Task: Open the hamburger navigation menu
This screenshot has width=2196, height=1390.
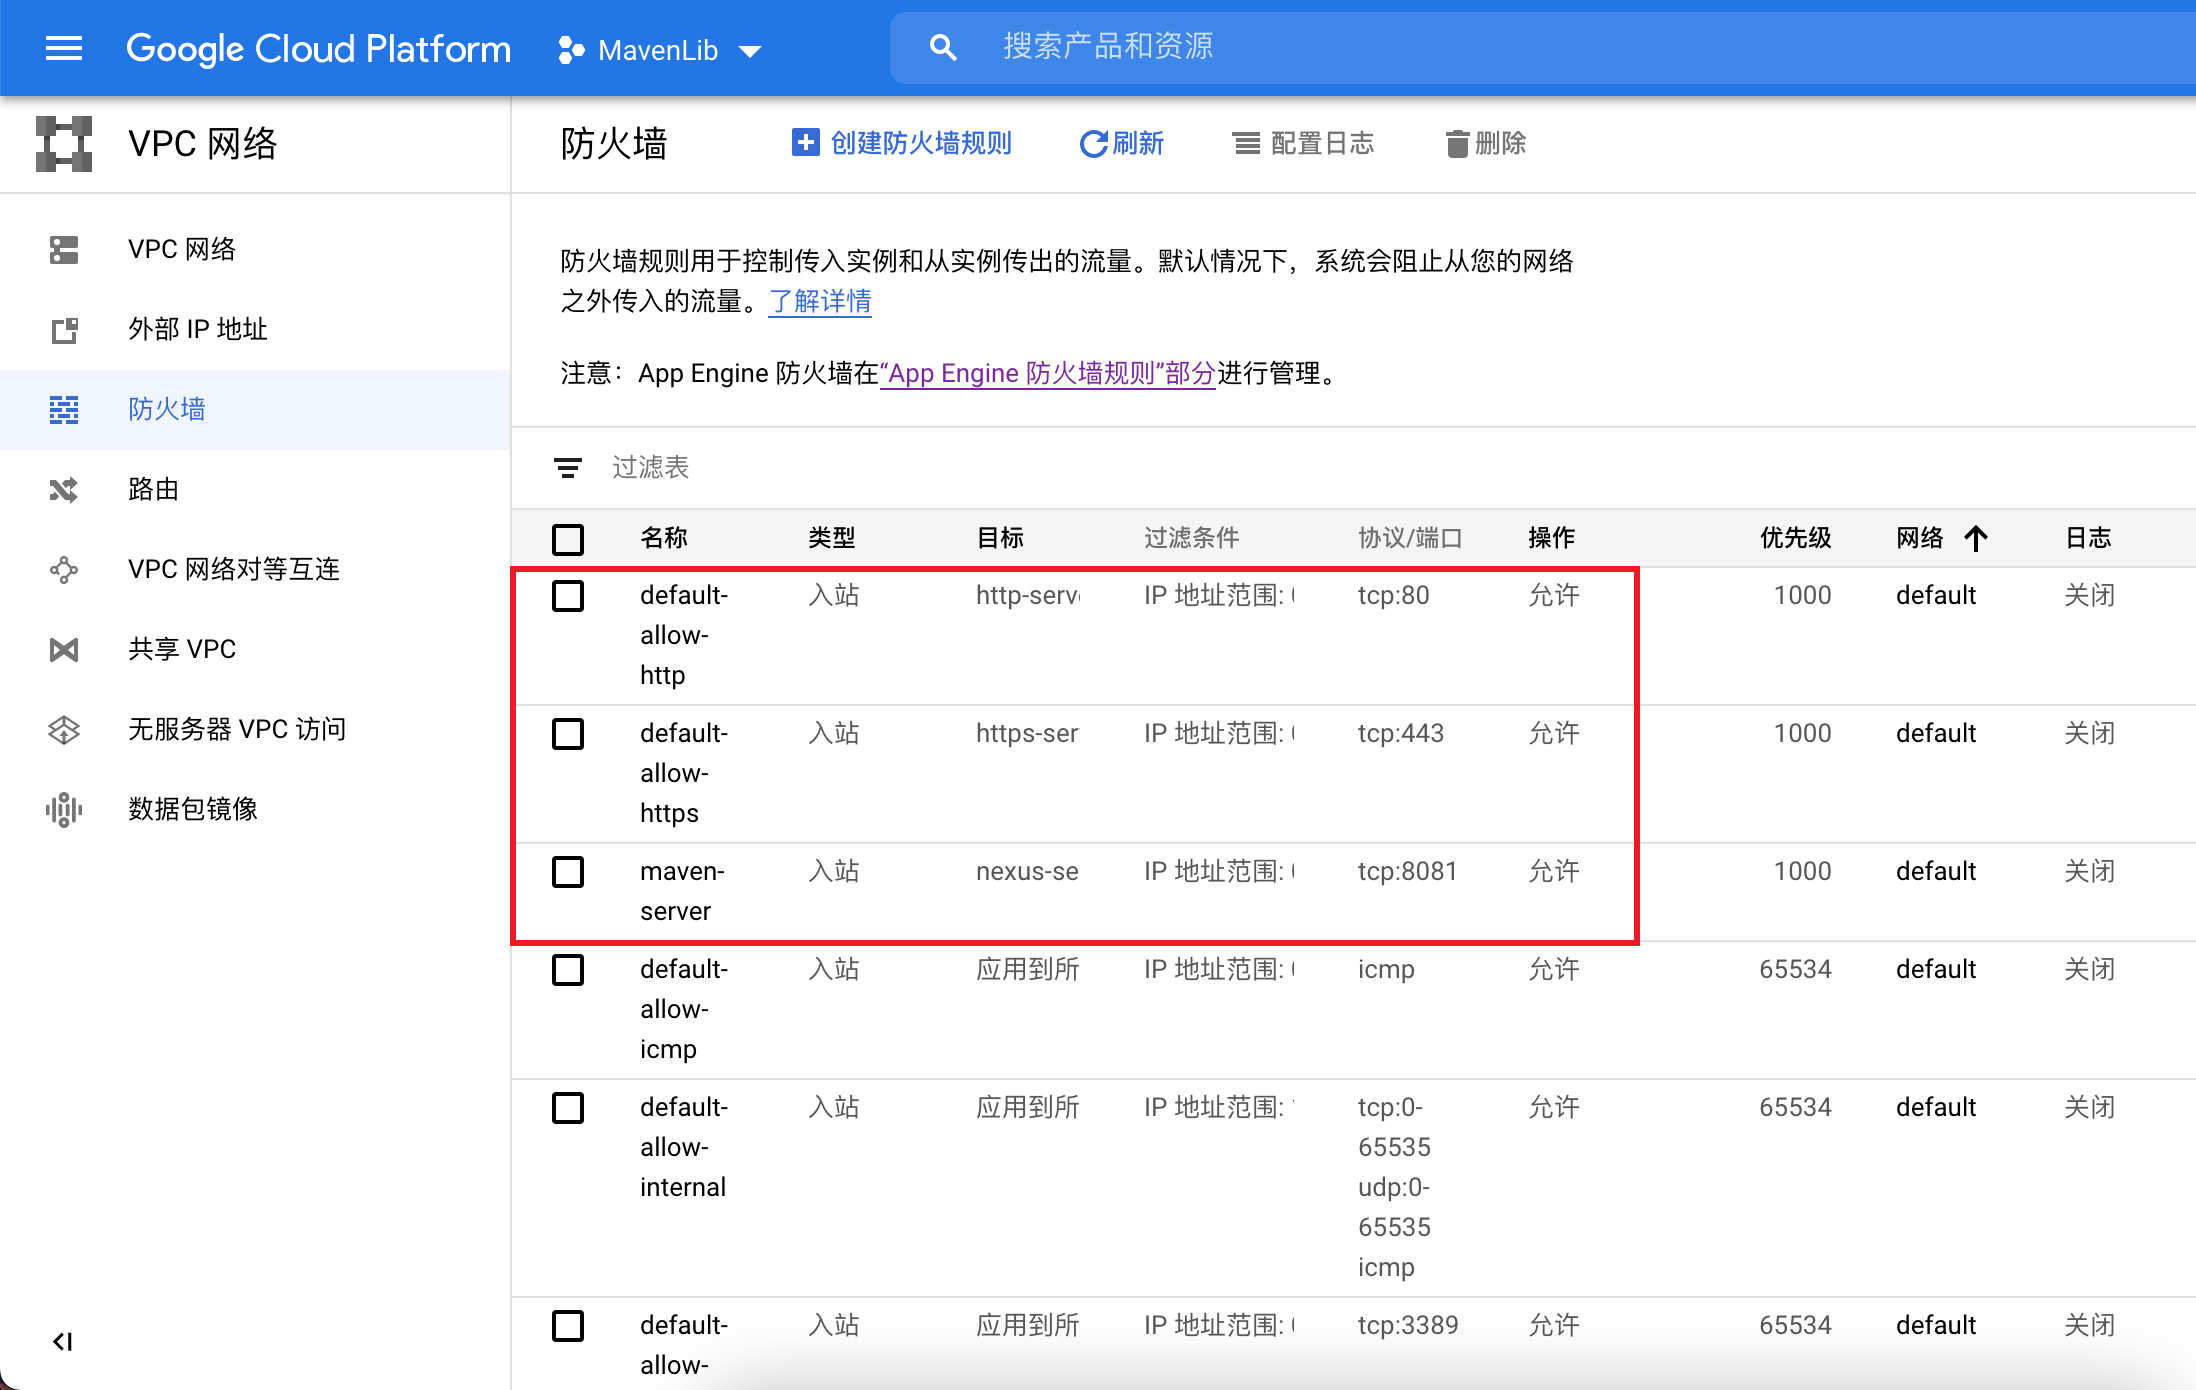Action: pyautogui.click(x=64, y=48)
